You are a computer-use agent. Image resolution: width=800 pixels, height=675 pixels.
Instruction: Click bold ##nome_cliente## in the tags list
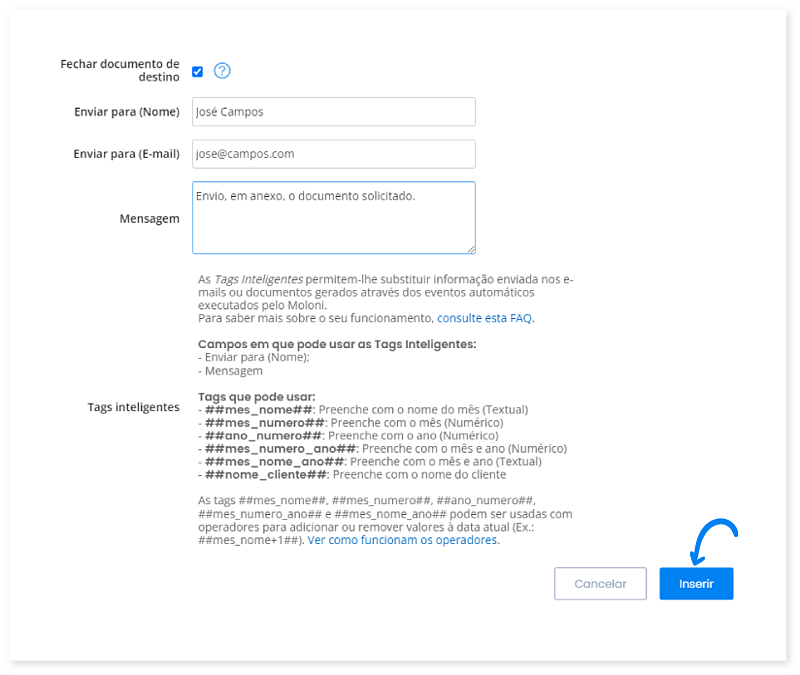pos(265,475)
